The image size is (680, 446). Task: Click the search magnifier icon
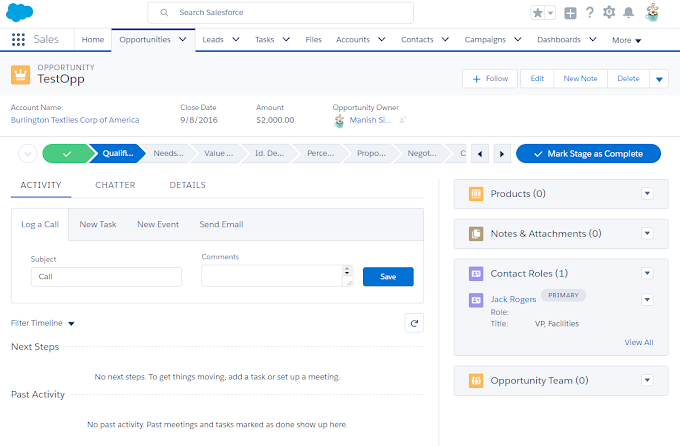164,13
